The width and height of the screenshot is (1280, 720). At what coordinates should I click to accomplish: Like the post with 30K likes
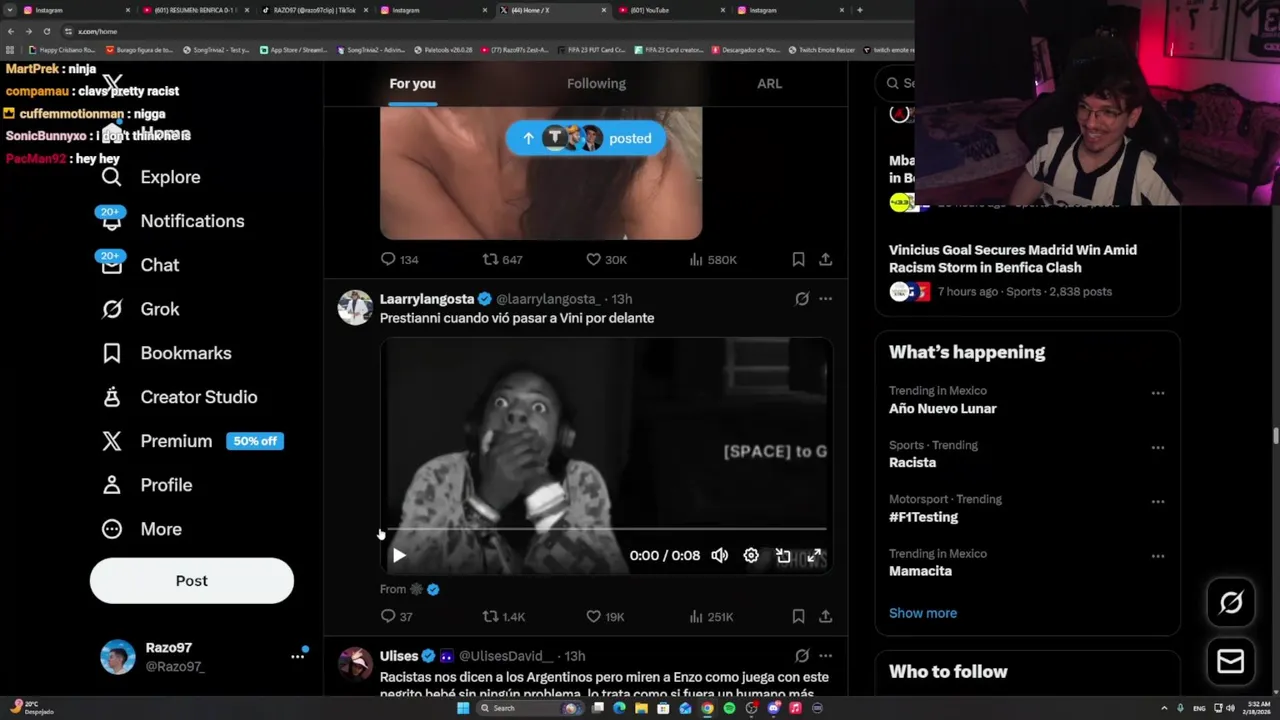coord(606,259)
